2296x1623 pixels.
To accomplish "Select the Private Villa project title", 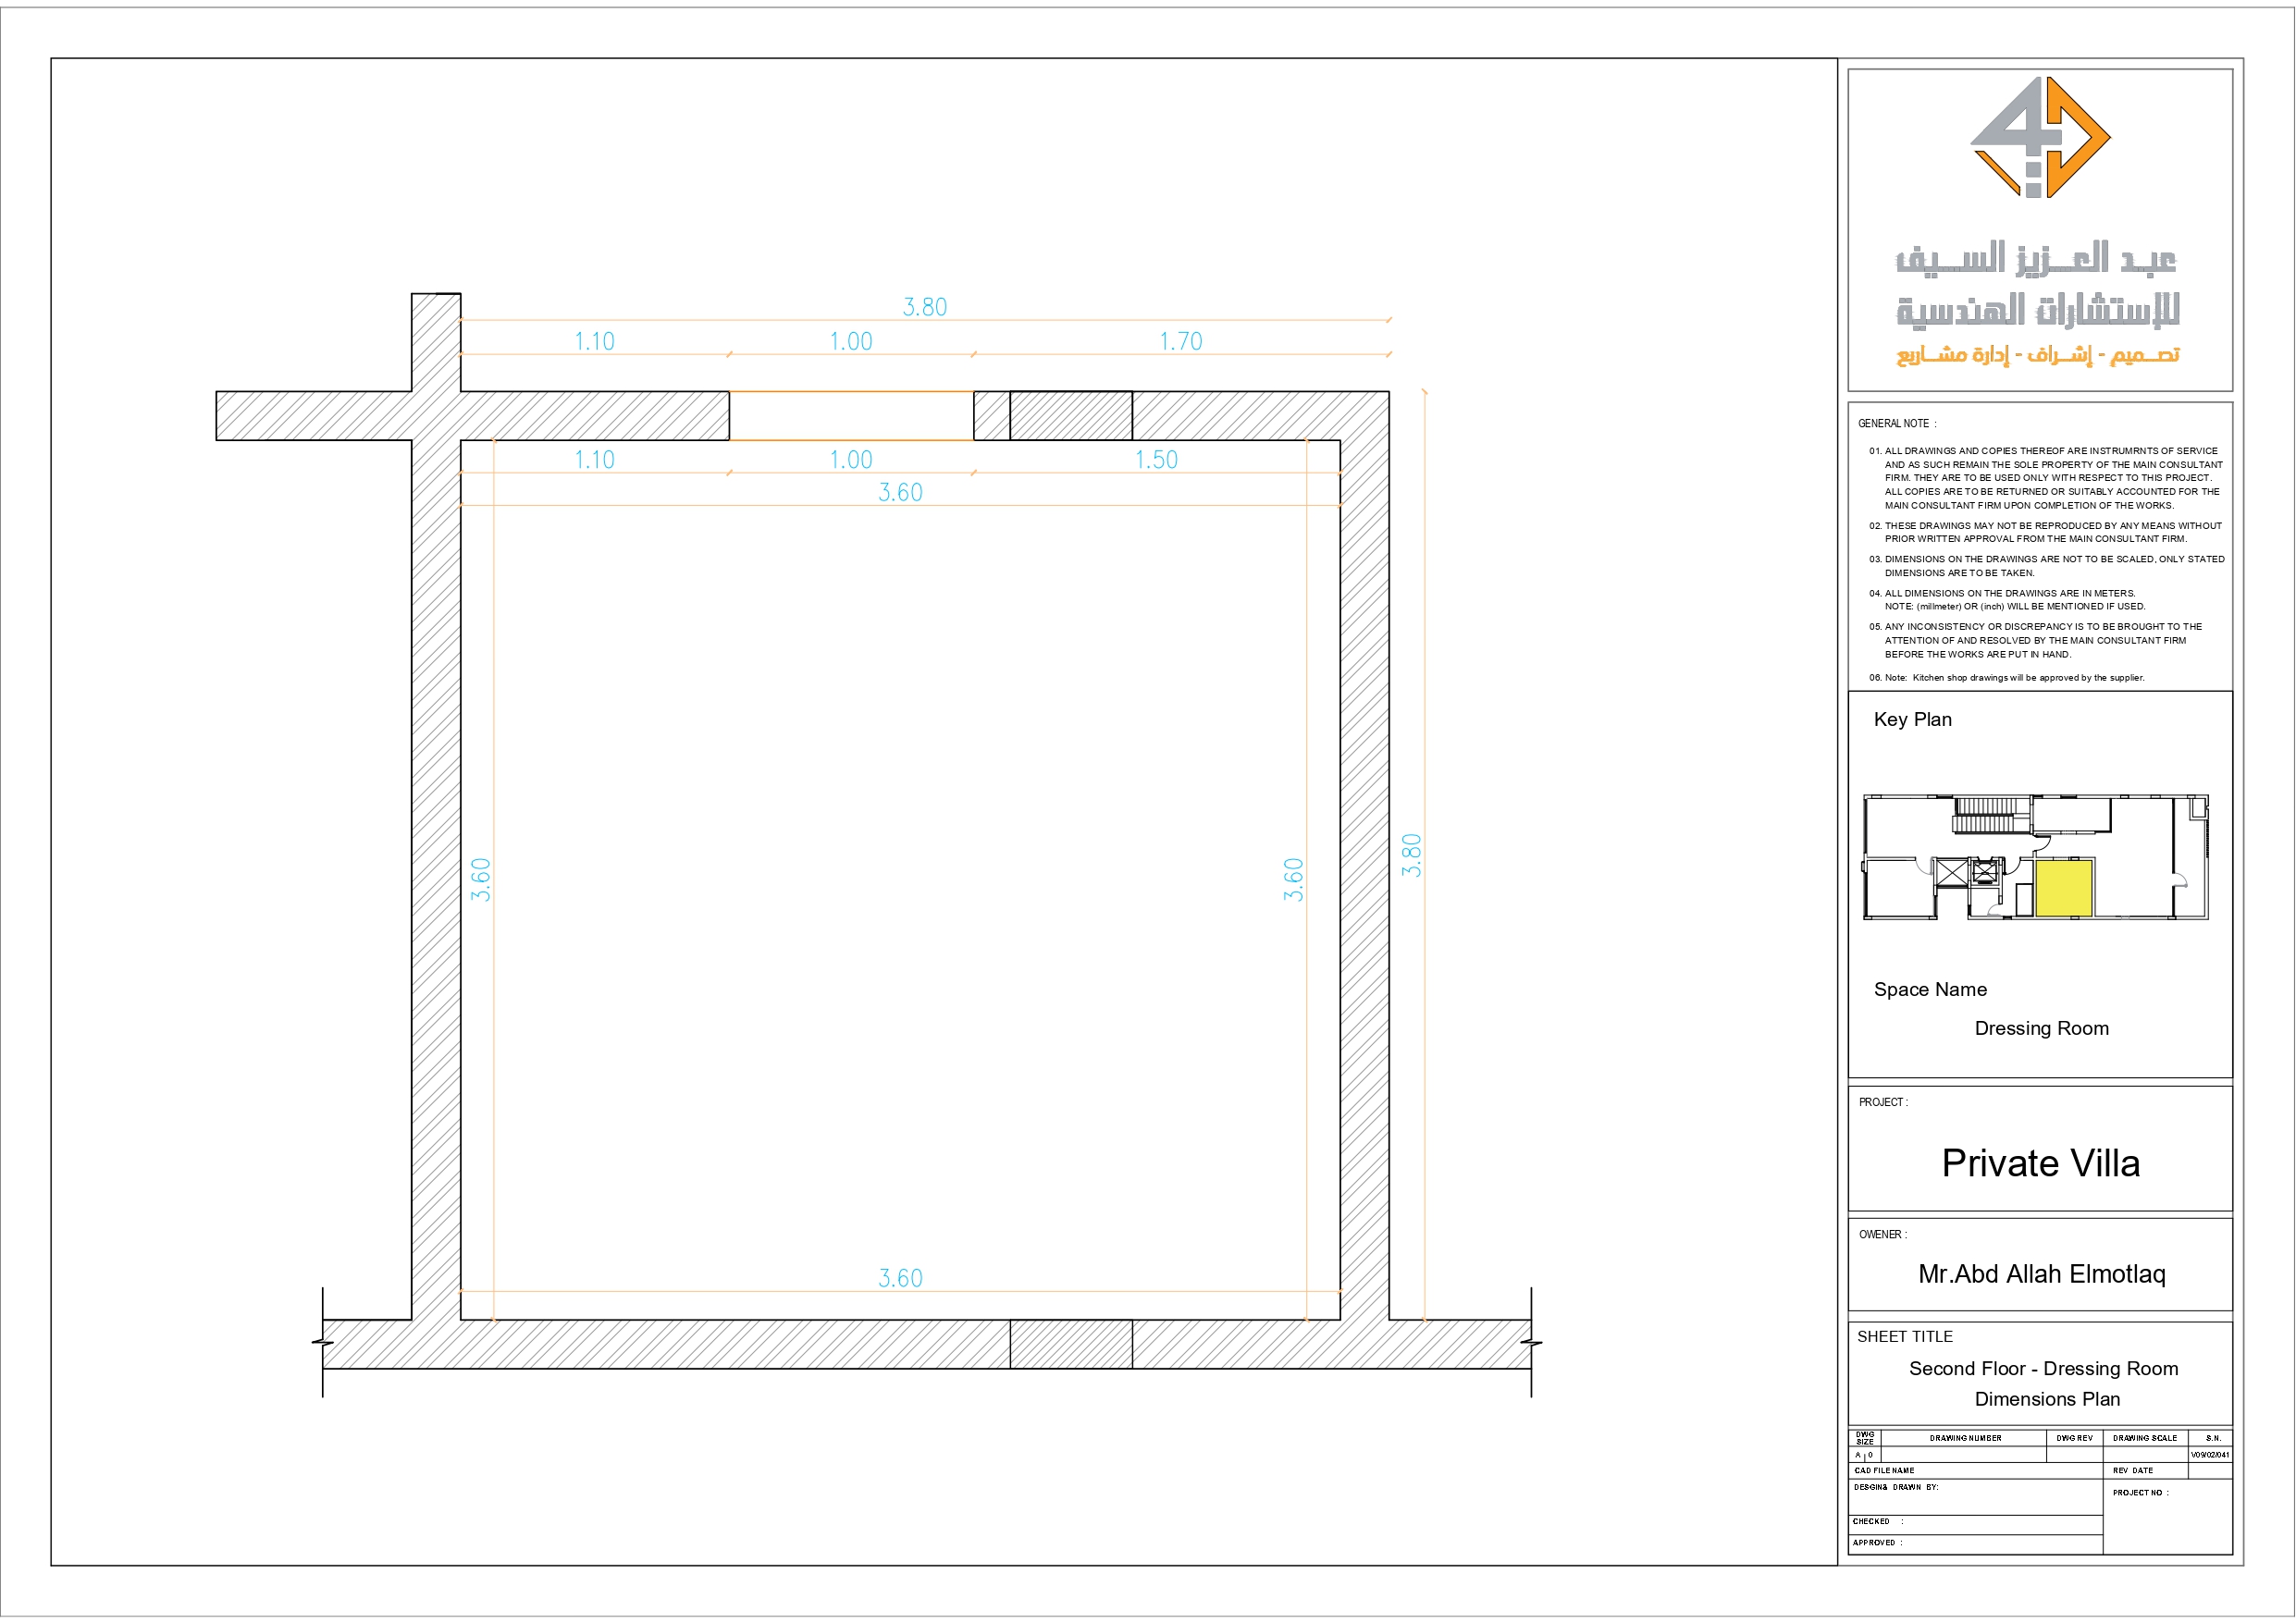I will tap(2043, 1163).
